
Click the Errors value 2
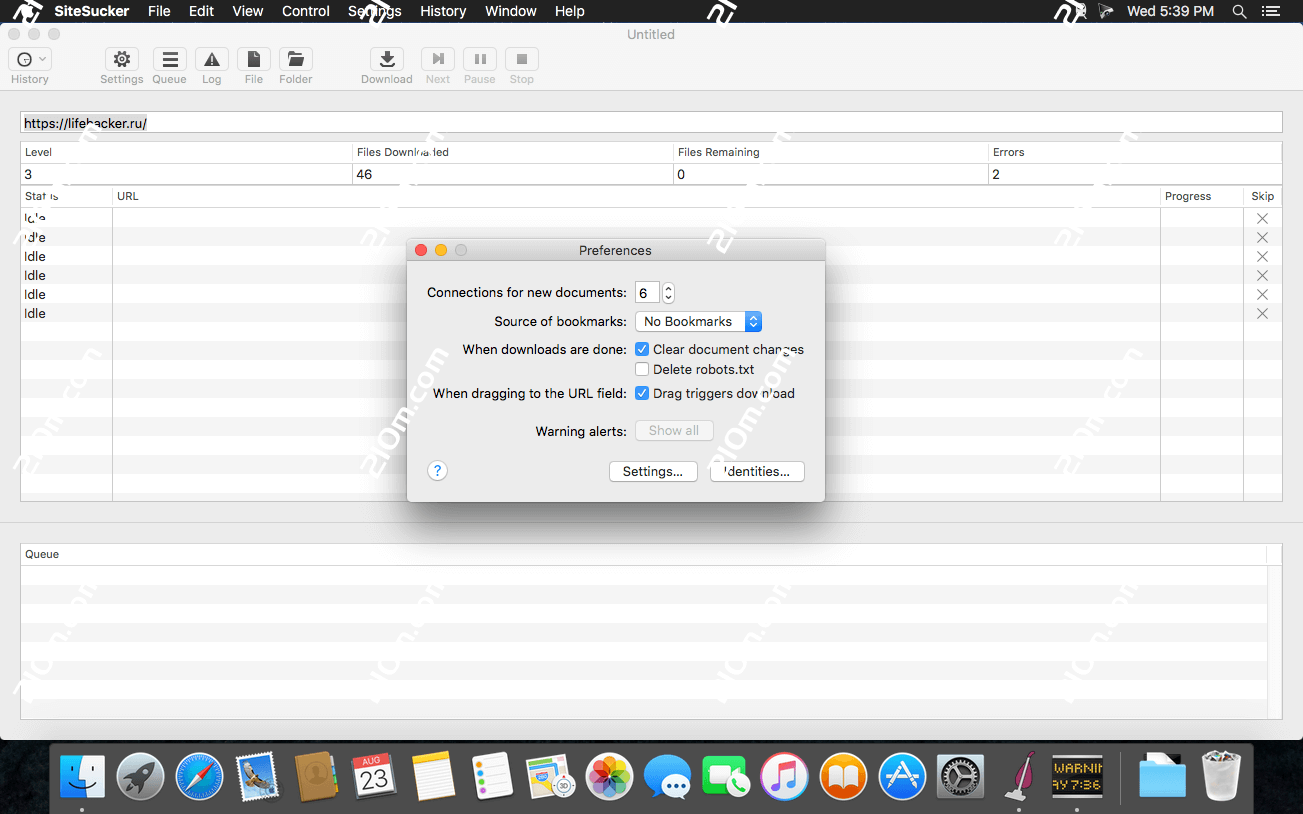click(x=996, y=174)
